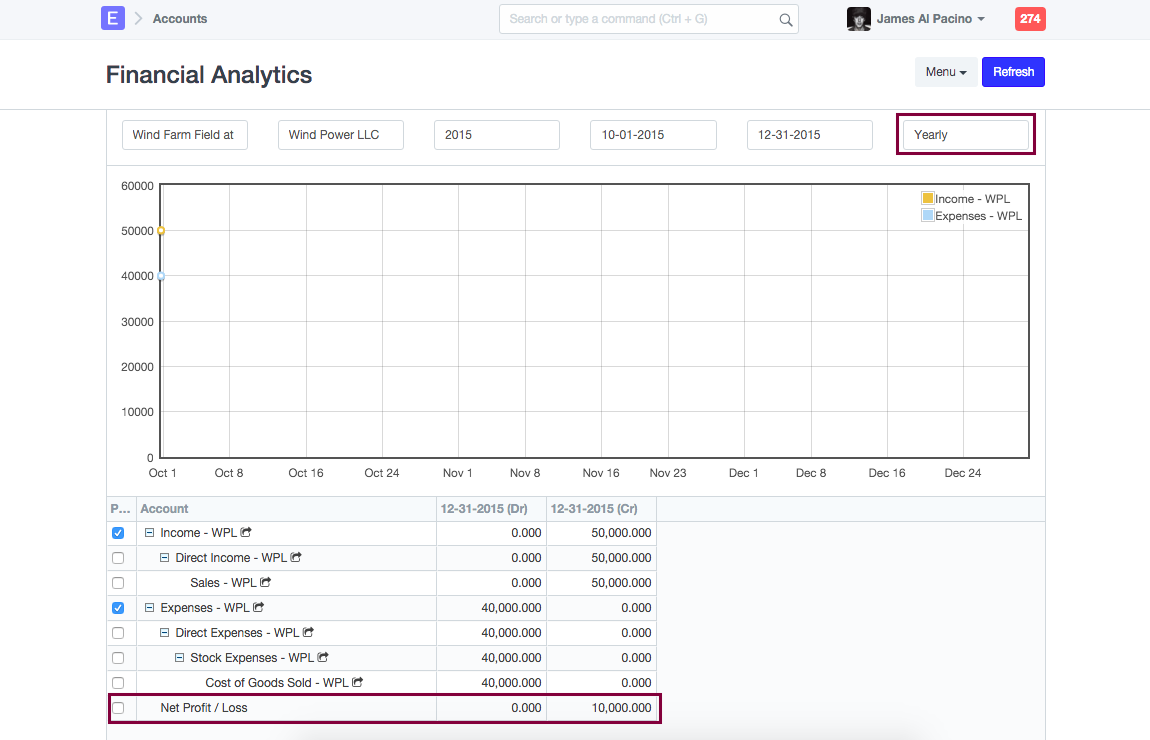
Task: Click the yellow Income - WPL legend swatch
Action: [x=928, y=199]
